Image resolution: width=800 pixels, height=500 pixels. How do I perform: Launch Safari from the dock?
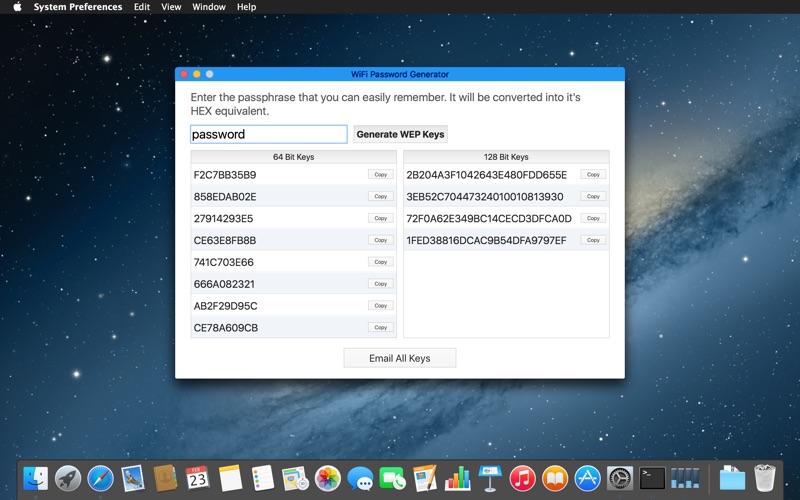pyautogui.click(x=101, y=479)
